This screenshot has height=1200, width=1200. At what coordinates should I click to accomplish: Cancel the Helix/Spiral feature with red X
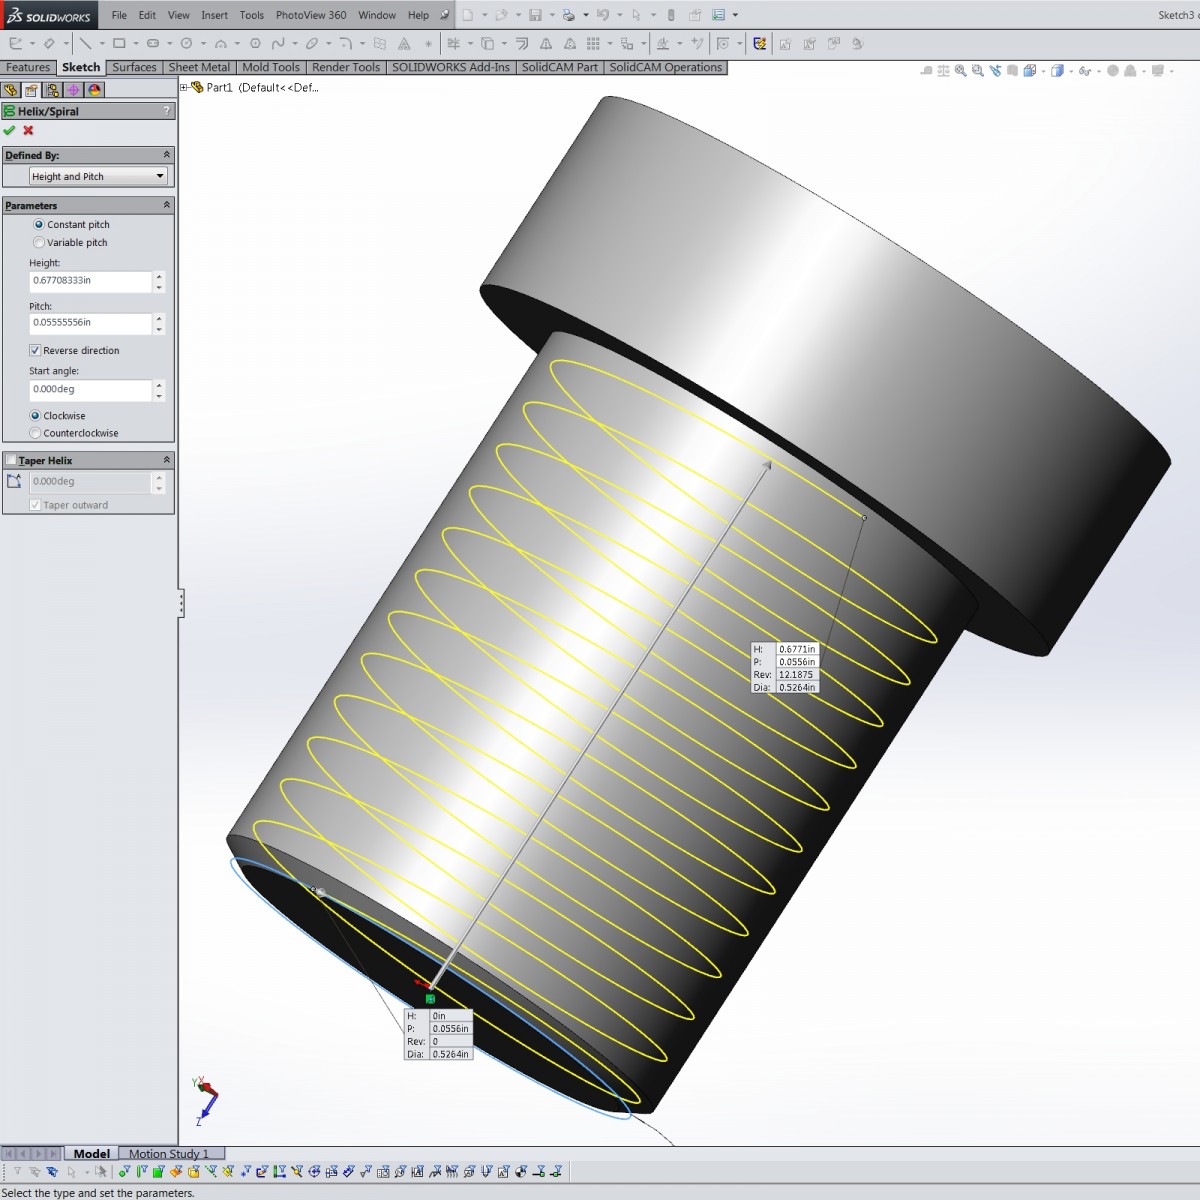[28, 131]
